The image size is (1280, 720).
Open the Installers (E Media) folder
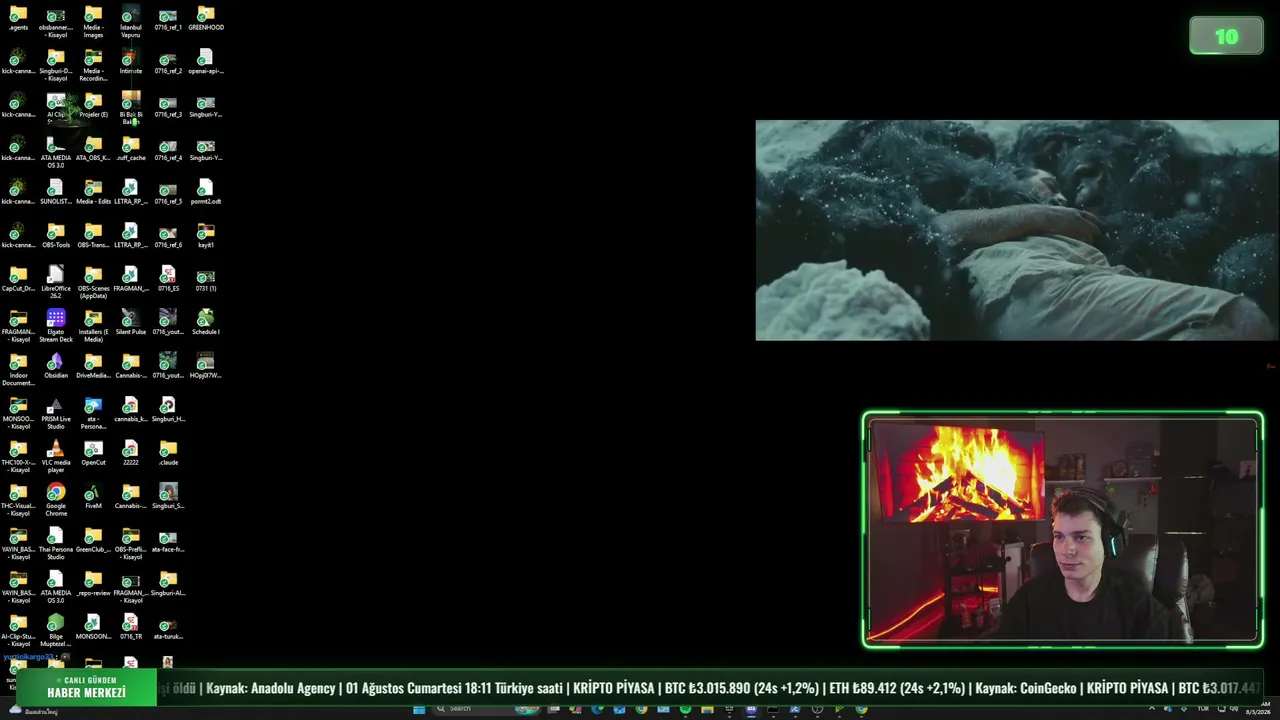pos(93,326)
